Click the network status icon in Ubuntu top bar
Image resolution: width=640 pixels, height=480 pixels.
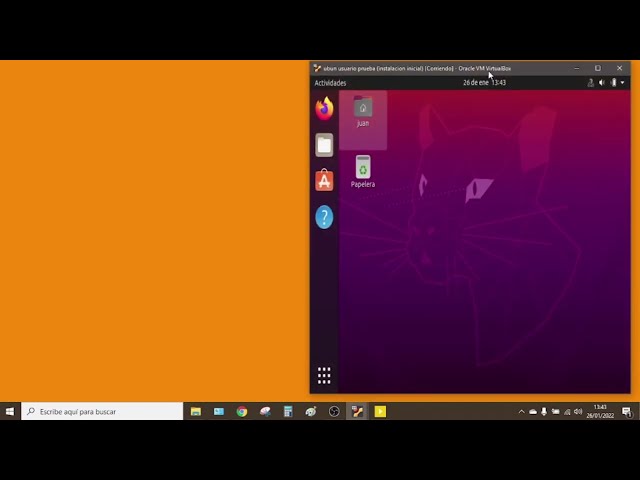tap(590, 83)
